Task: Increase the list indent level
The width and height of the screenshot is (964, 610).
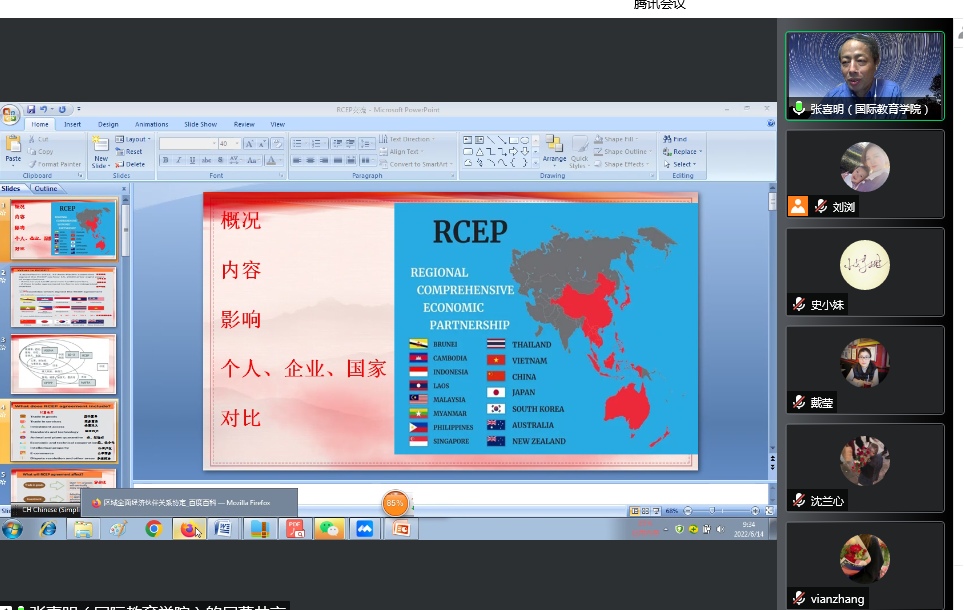Action: pyautogui.click(x=350, y=144)
